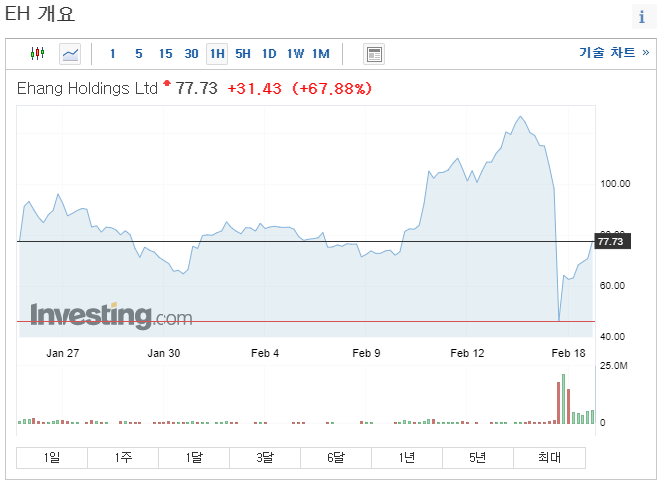
Task: Select the 1M interval
Action: [x=321, y=54]
